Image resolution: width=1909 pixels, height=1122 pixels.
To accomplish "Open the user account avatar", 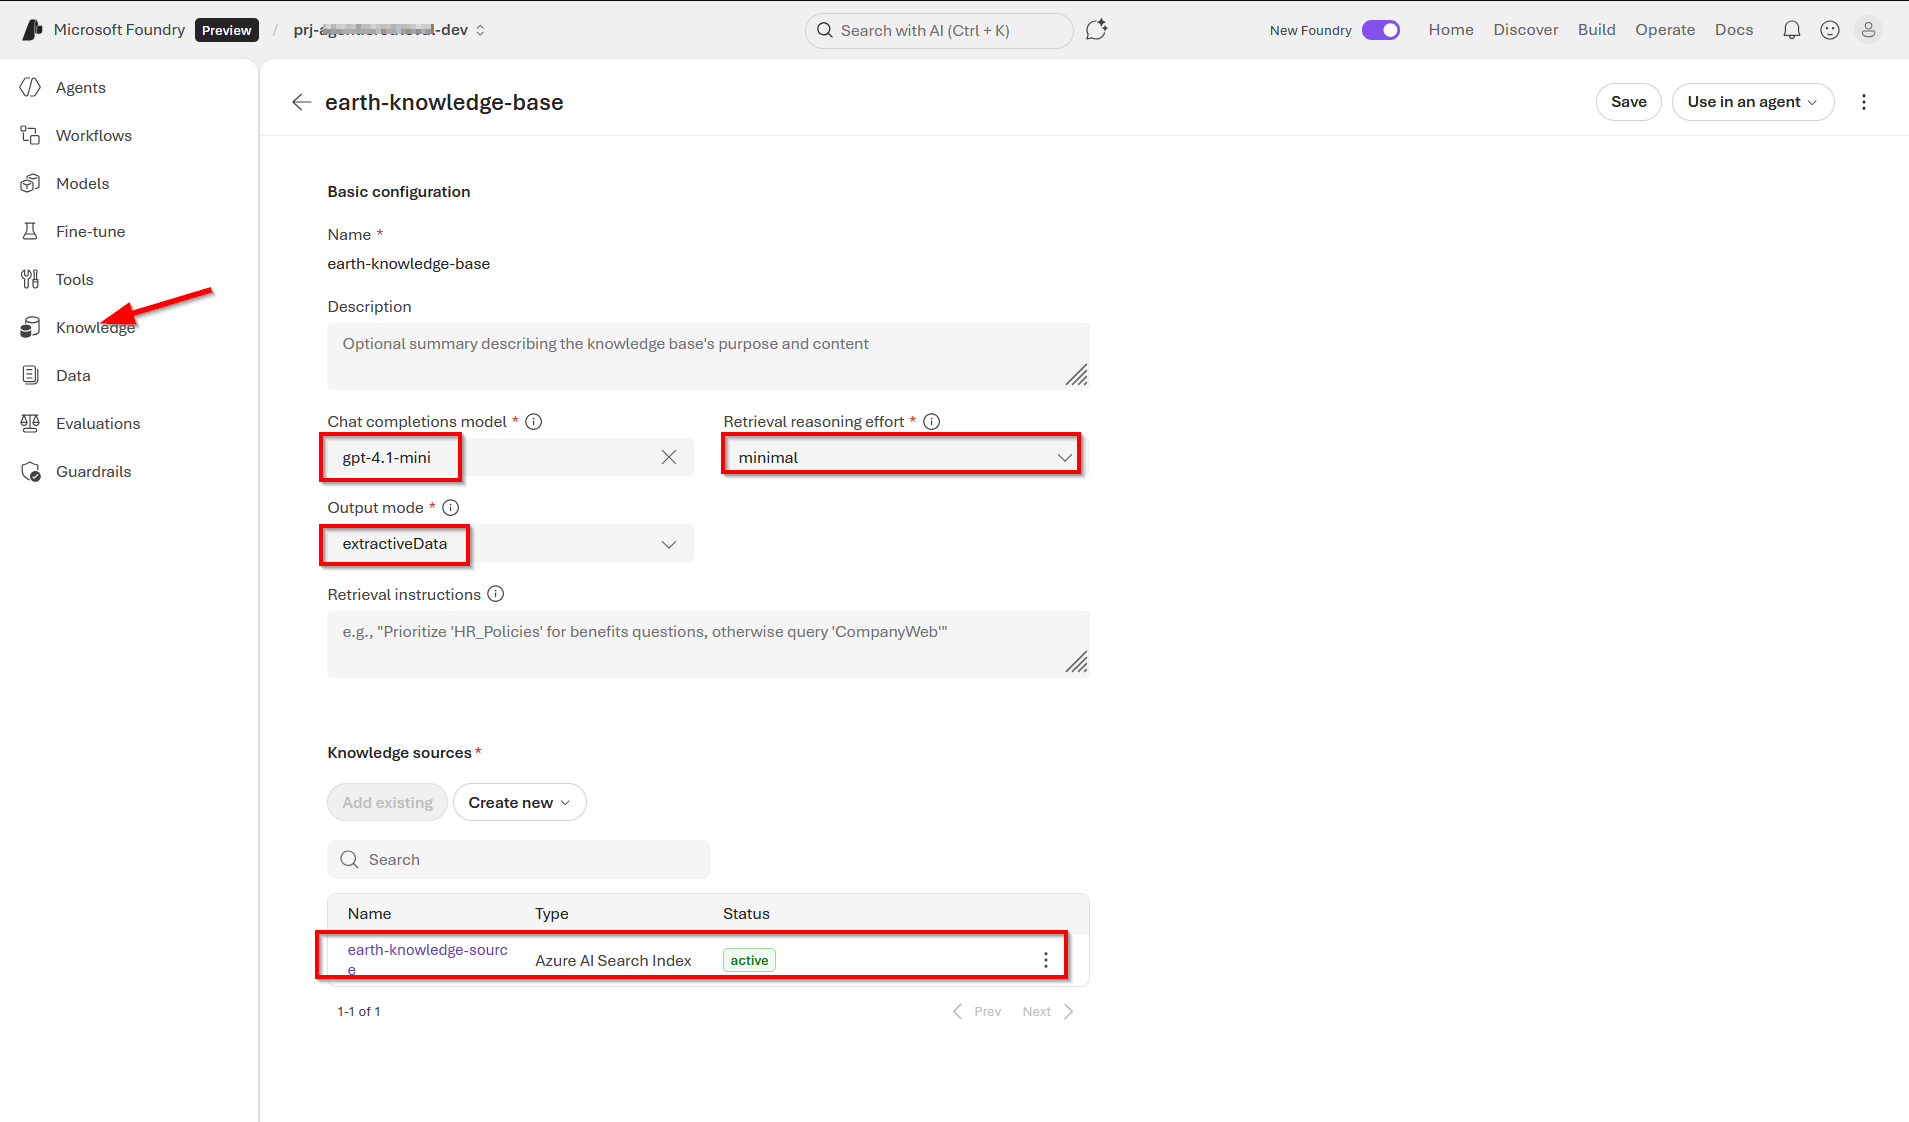I will point(1867,30).
